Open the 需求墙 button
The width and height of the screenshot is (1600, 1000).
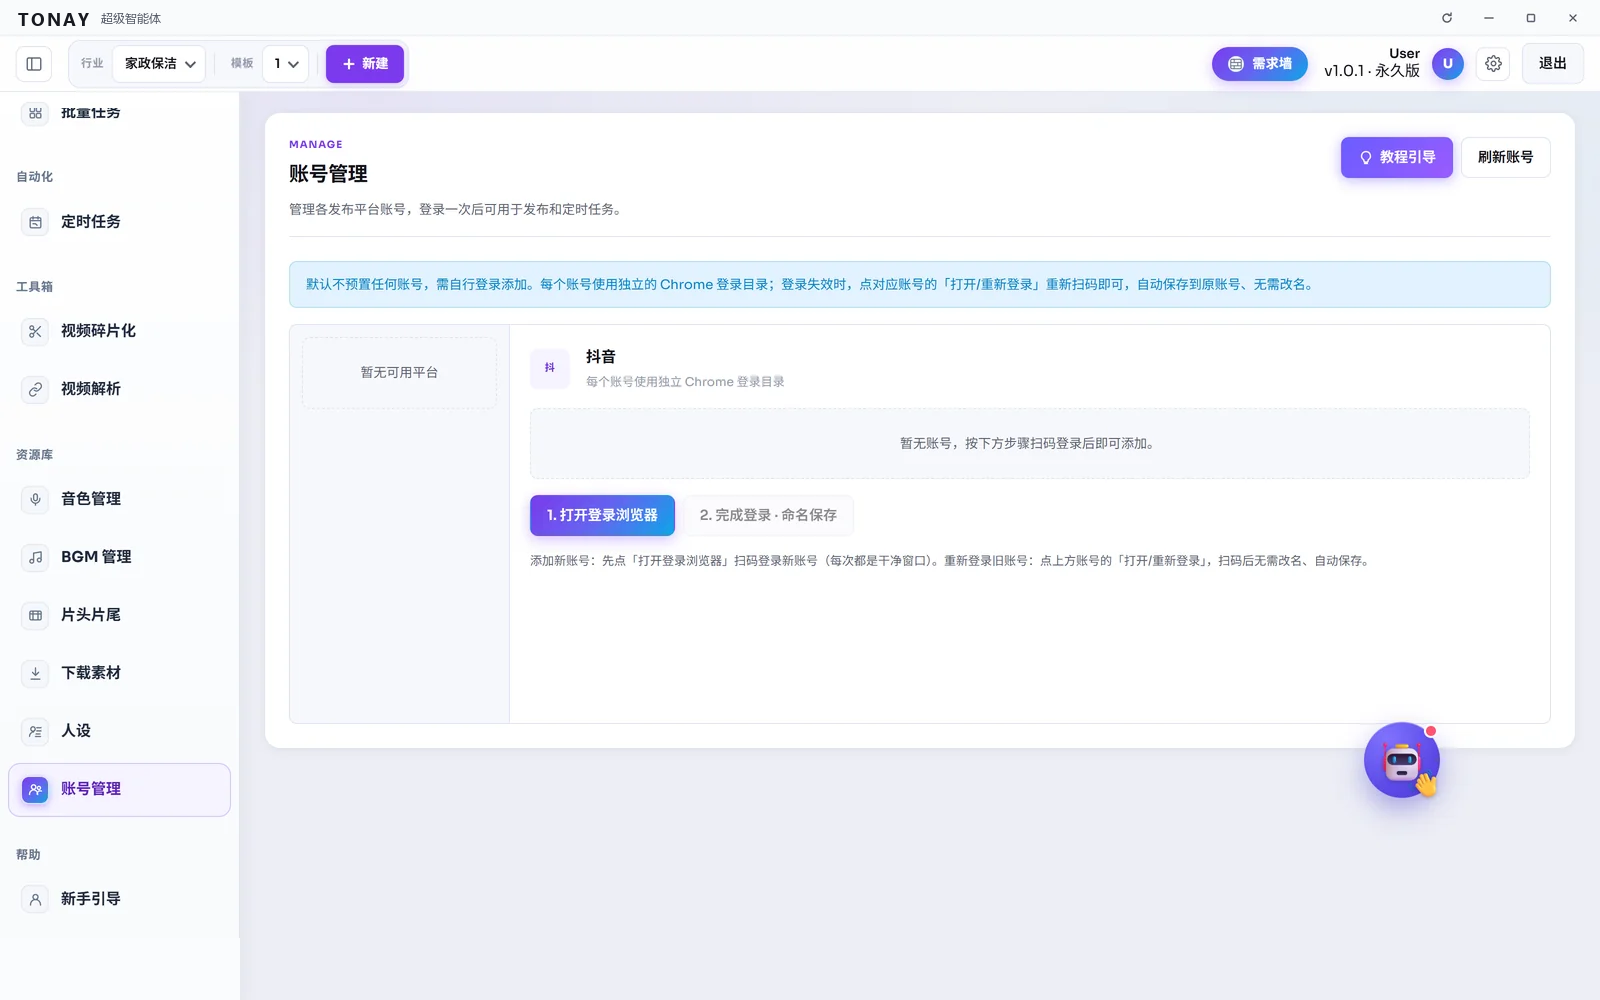click(x=1259, y=64)
